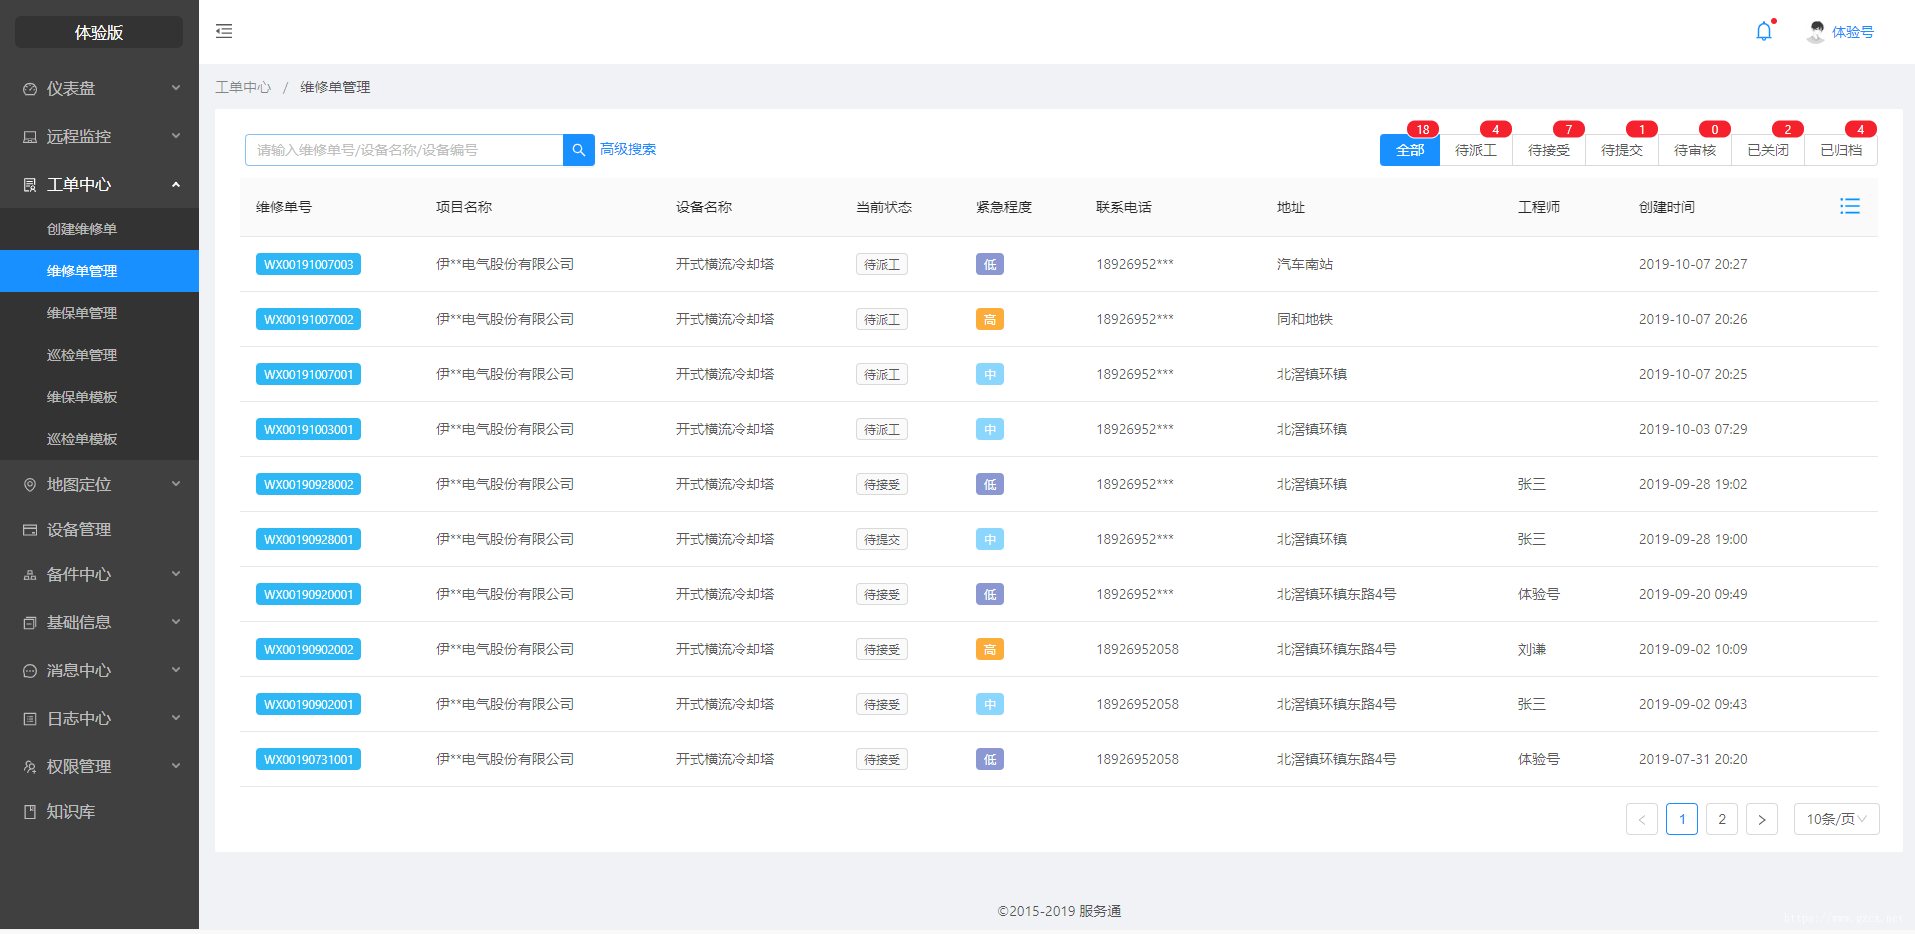Open work order WX00190731001
The height and width of the screenshot is (934, 1915).
[308, 759]
